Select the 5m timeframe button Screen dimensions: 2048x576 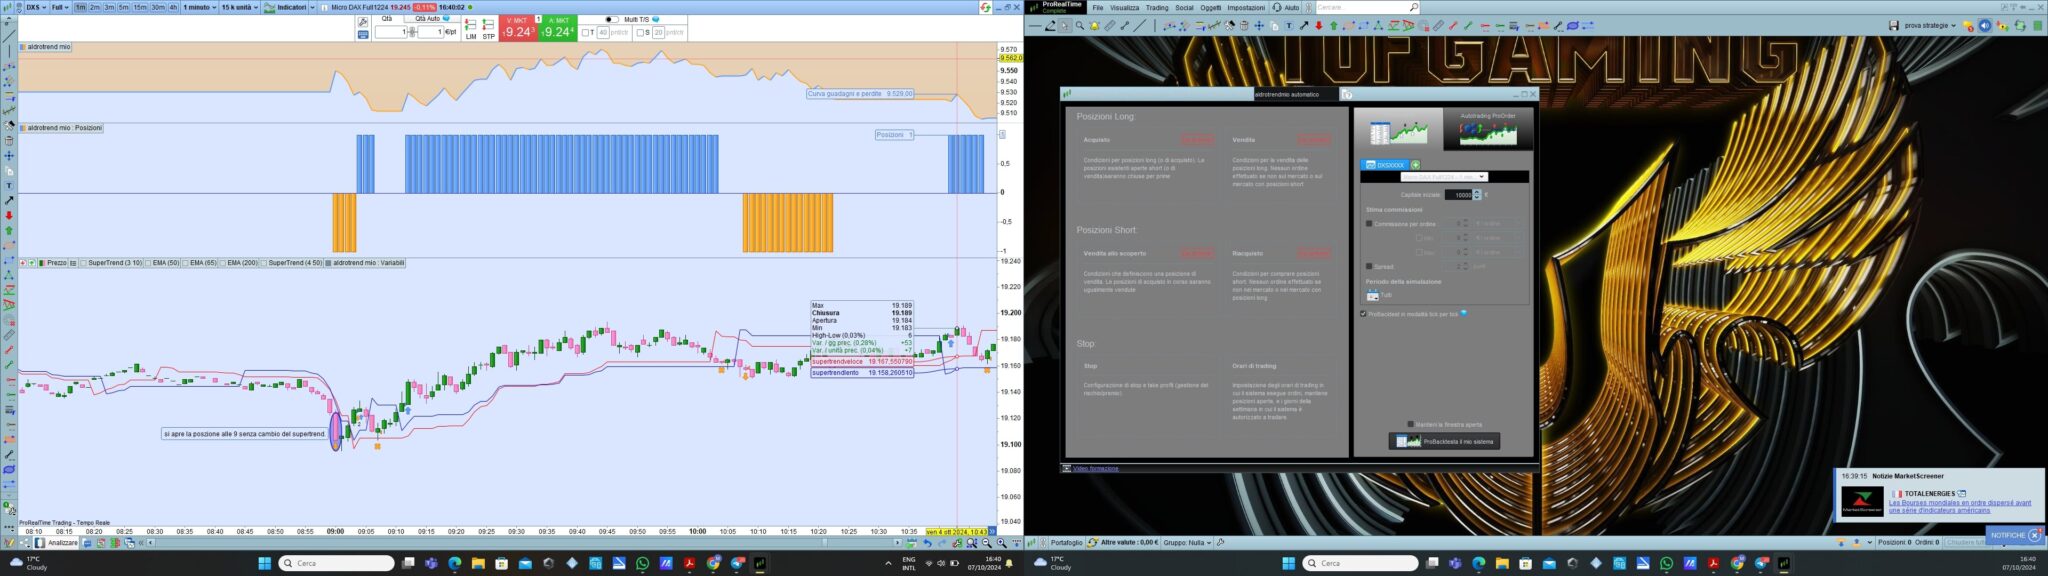(x=123, y=7)
